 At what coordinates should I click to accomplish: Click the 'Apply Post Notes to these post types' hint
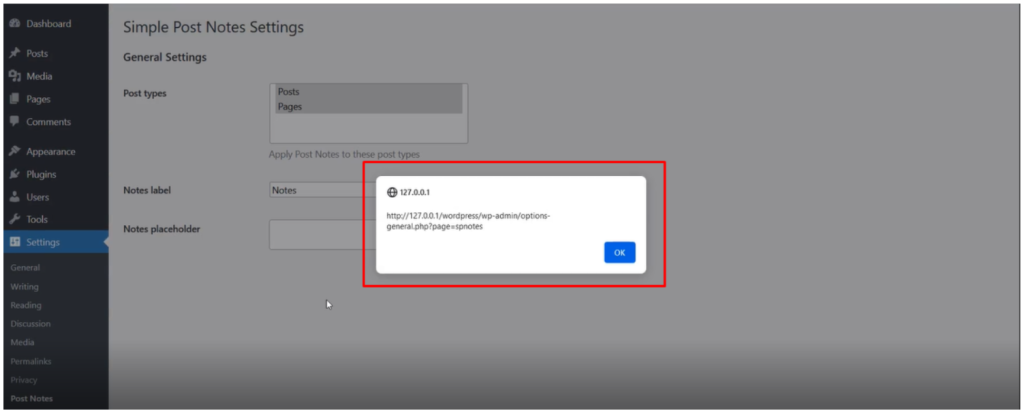tap(344, 155)
